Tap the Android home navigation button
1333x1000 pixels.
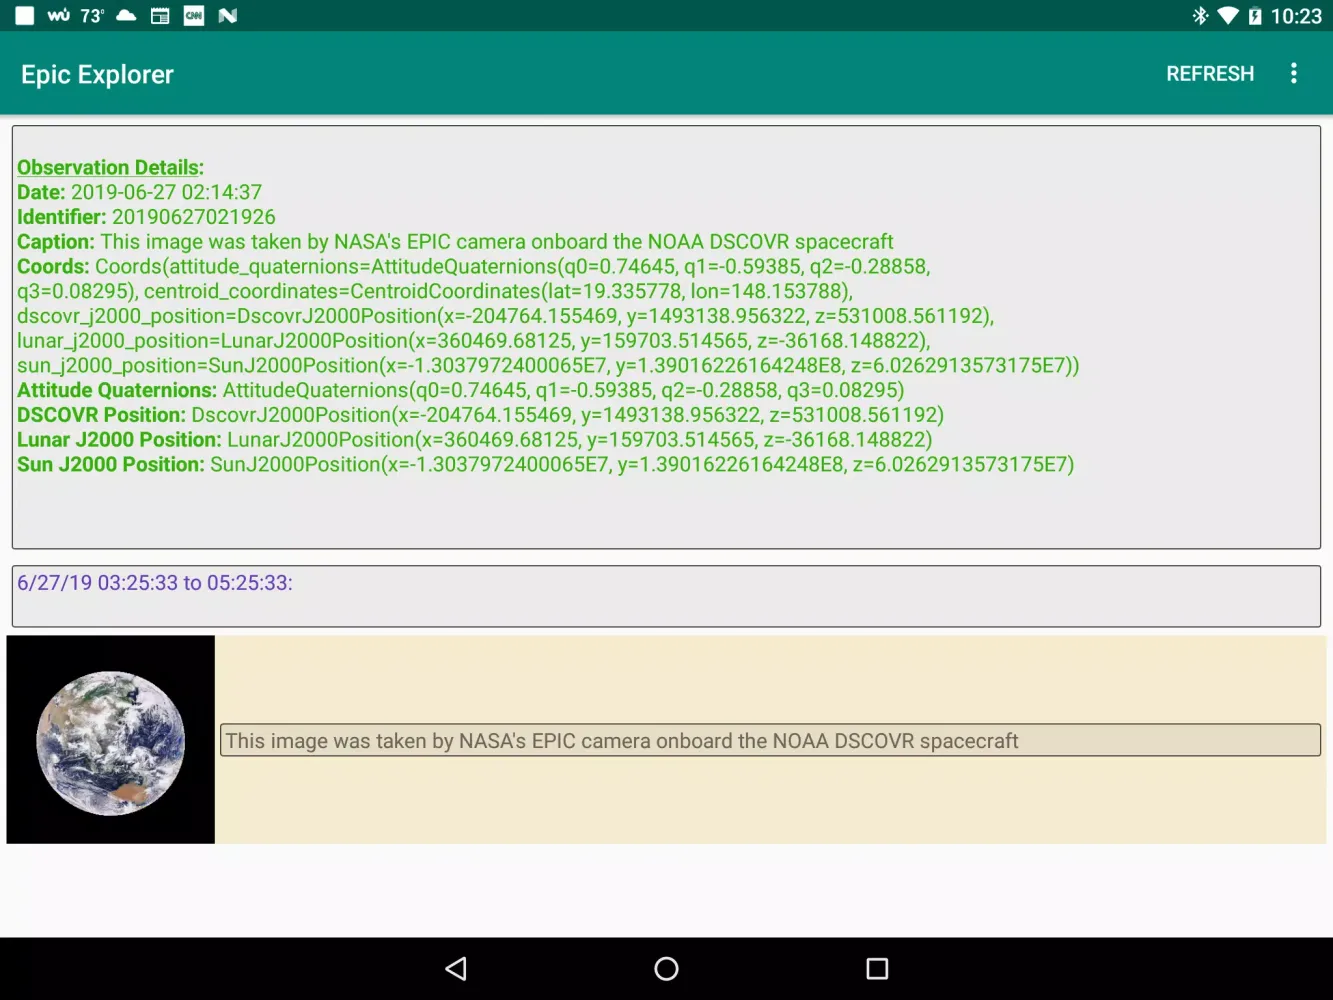(666, 968)
